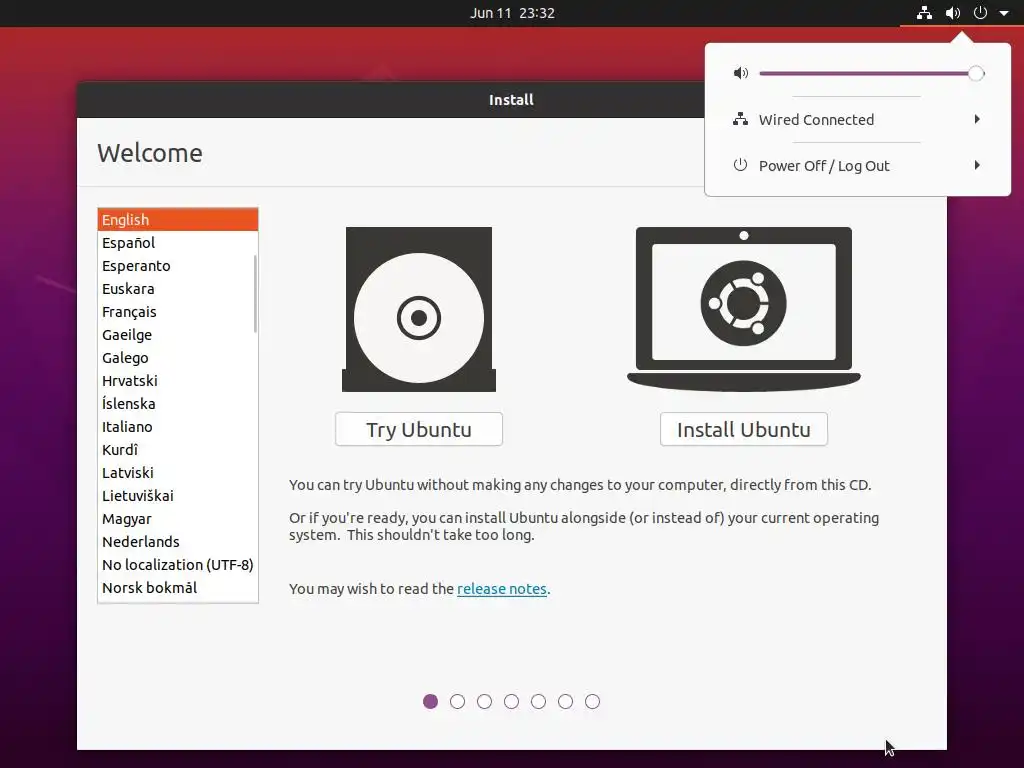
Task: Click the volume icon in top bar
Action: pyautogui.click(x=953, y=12)
